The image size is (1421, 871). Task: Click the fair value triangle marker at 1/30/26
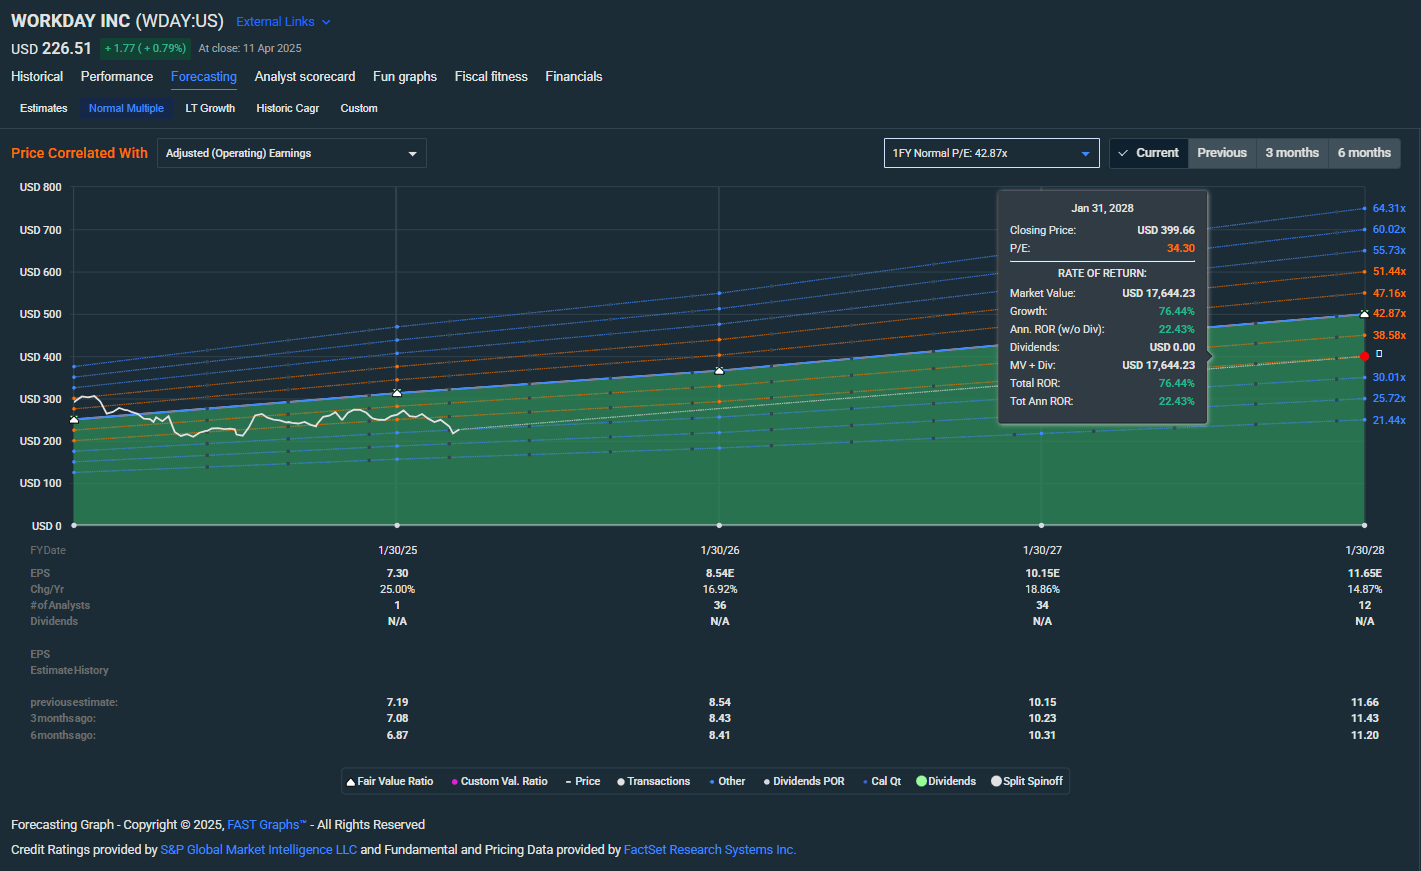[x=719, y=371]
